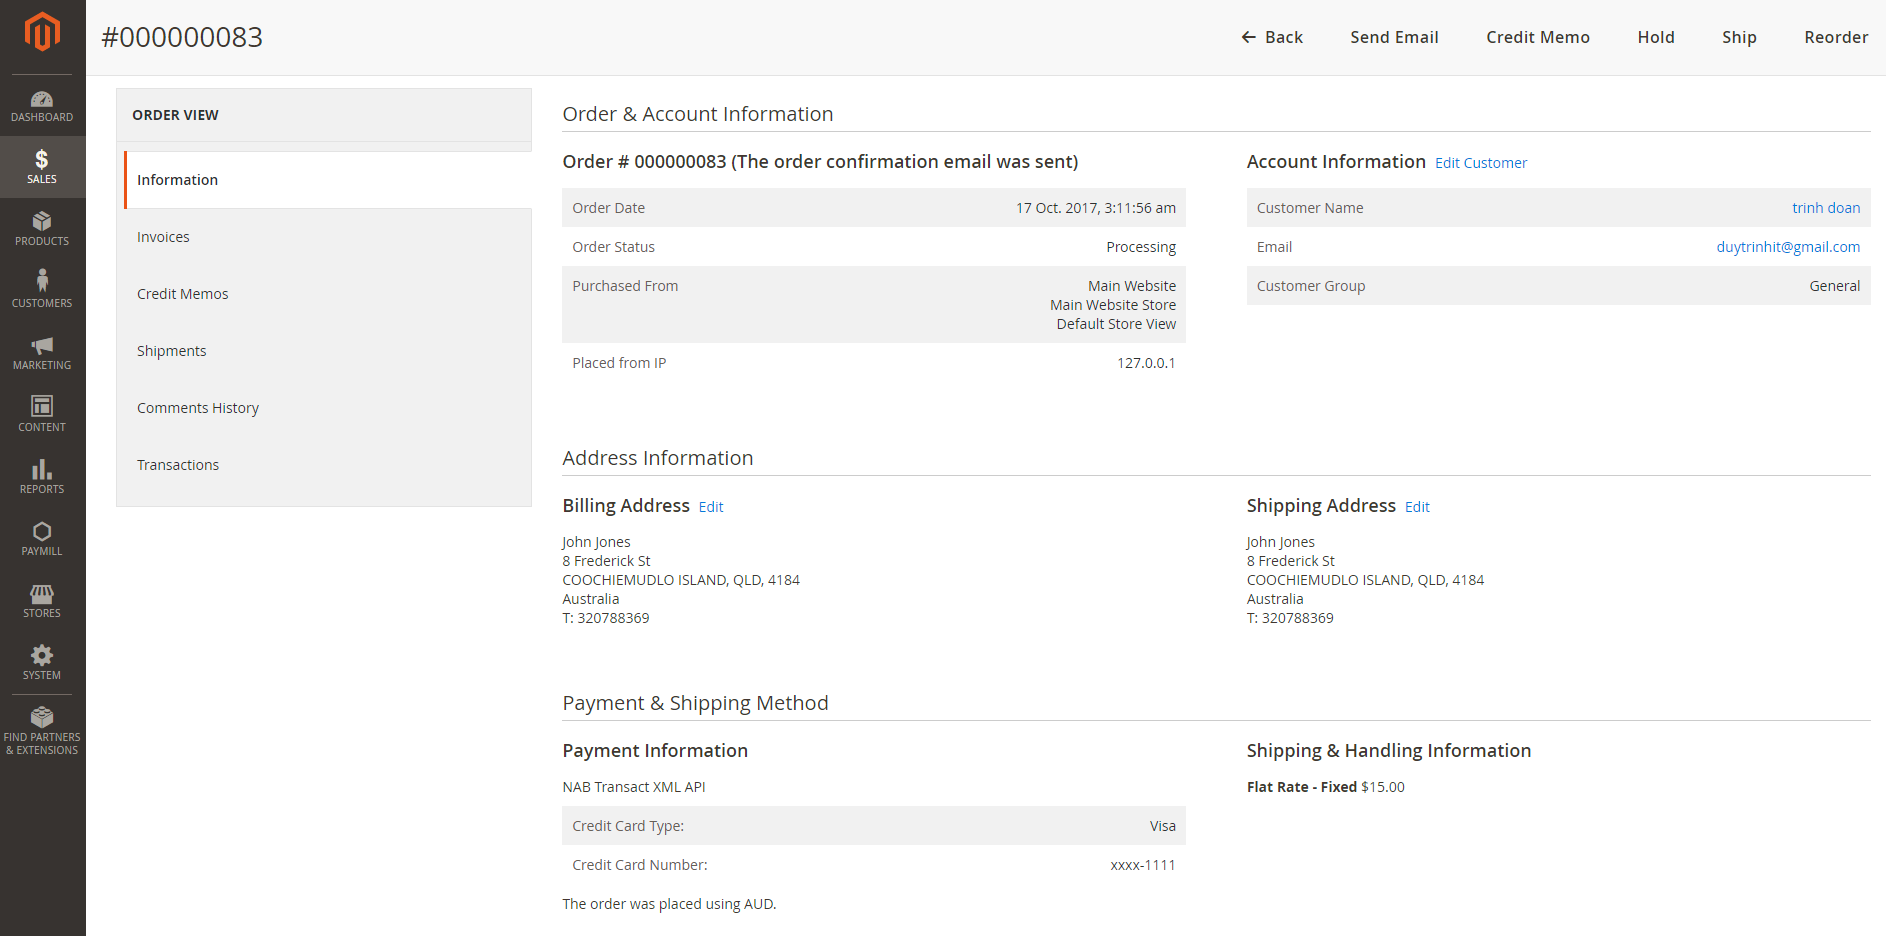Open customer email duytrinhit@gmail.com link

pyautogui.click(x=1787, y=247)
